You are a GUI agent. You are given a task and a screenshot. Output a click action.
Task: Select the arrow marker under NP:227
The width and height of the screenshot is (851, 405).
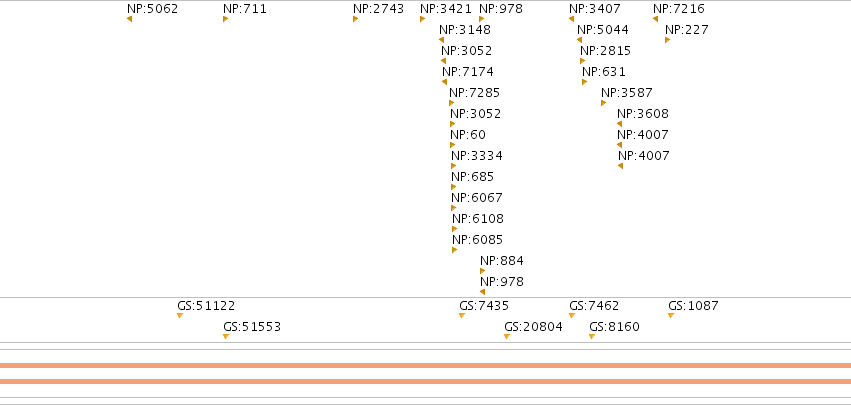[668, 40]
